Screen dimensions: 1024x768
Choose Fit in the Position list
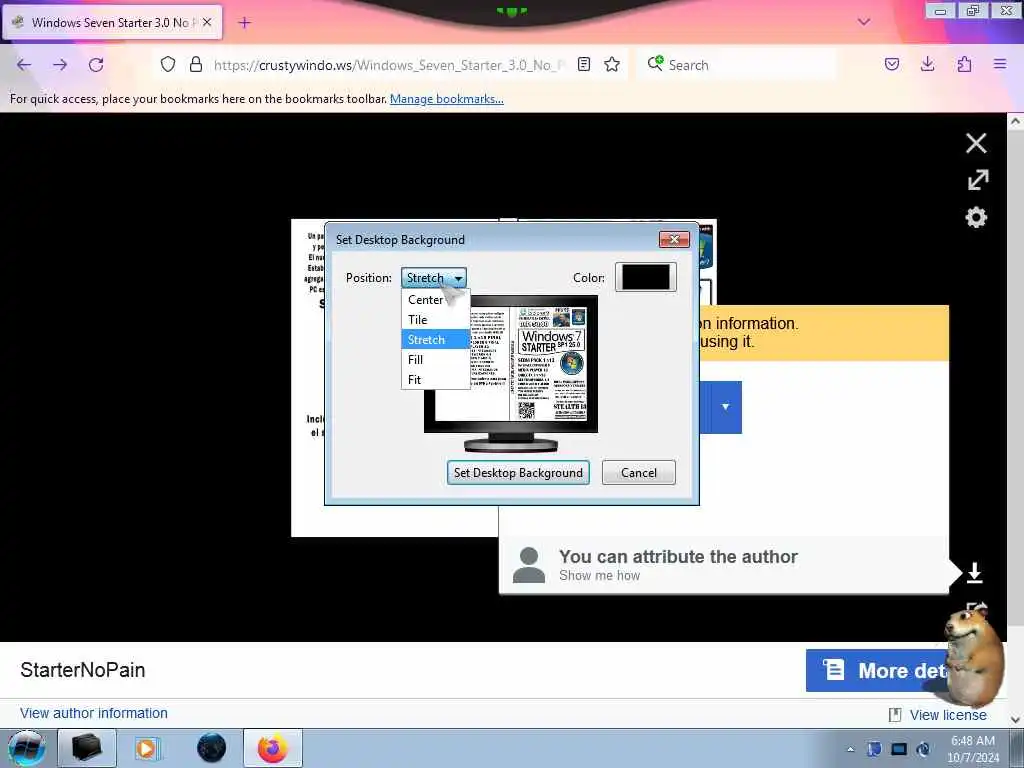pos(436,379)
